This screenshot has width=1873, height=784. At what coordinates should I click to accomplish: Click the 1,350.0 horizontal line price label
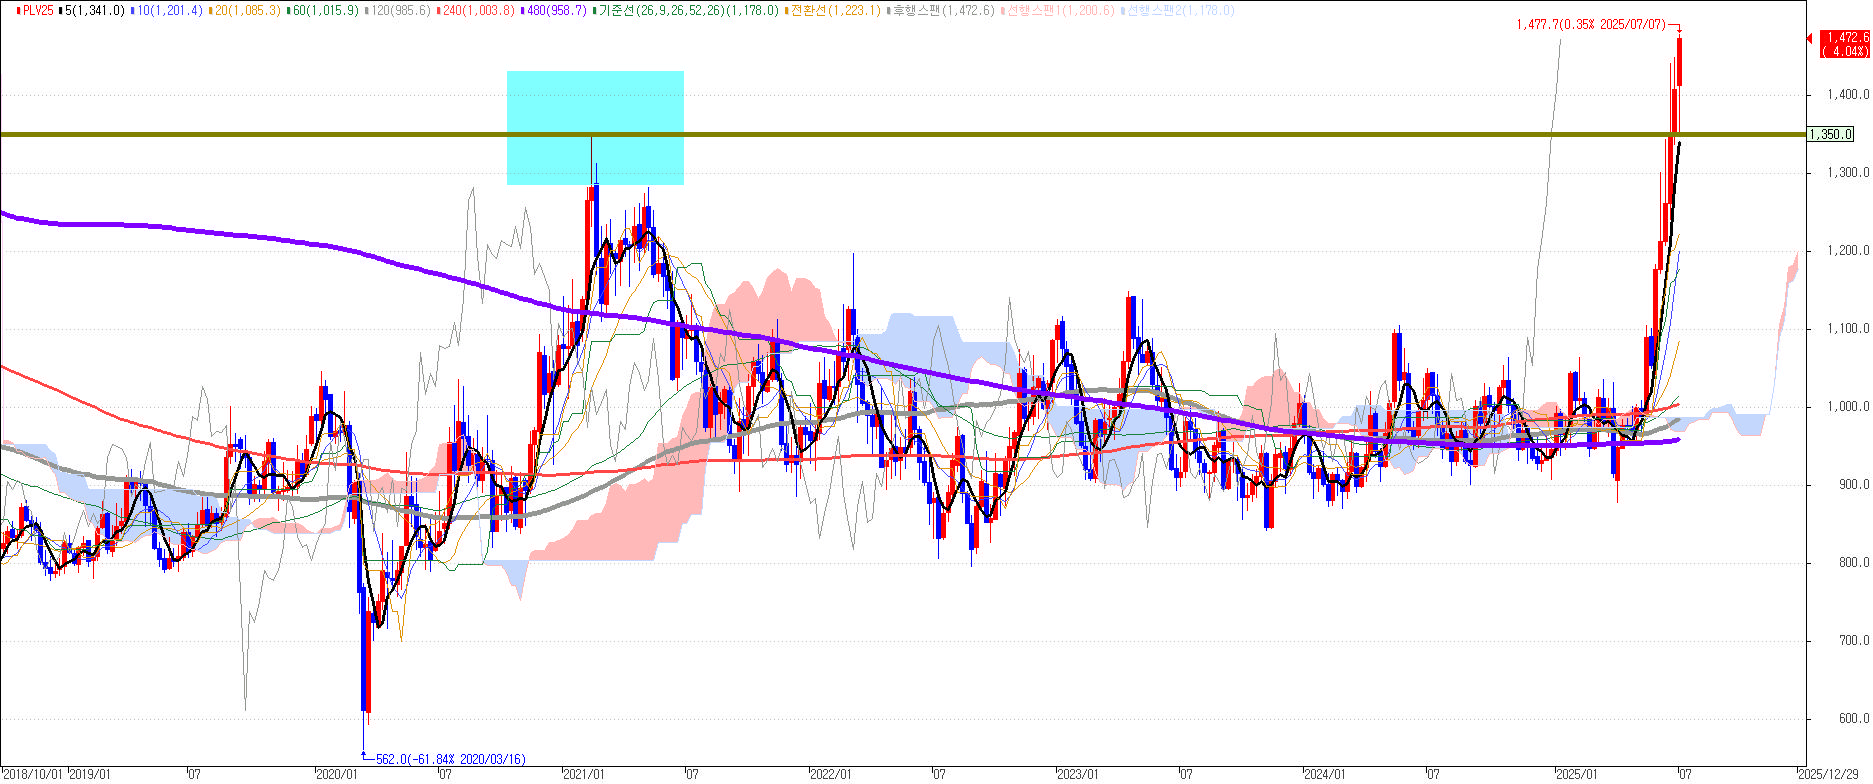coord(1831,135)
